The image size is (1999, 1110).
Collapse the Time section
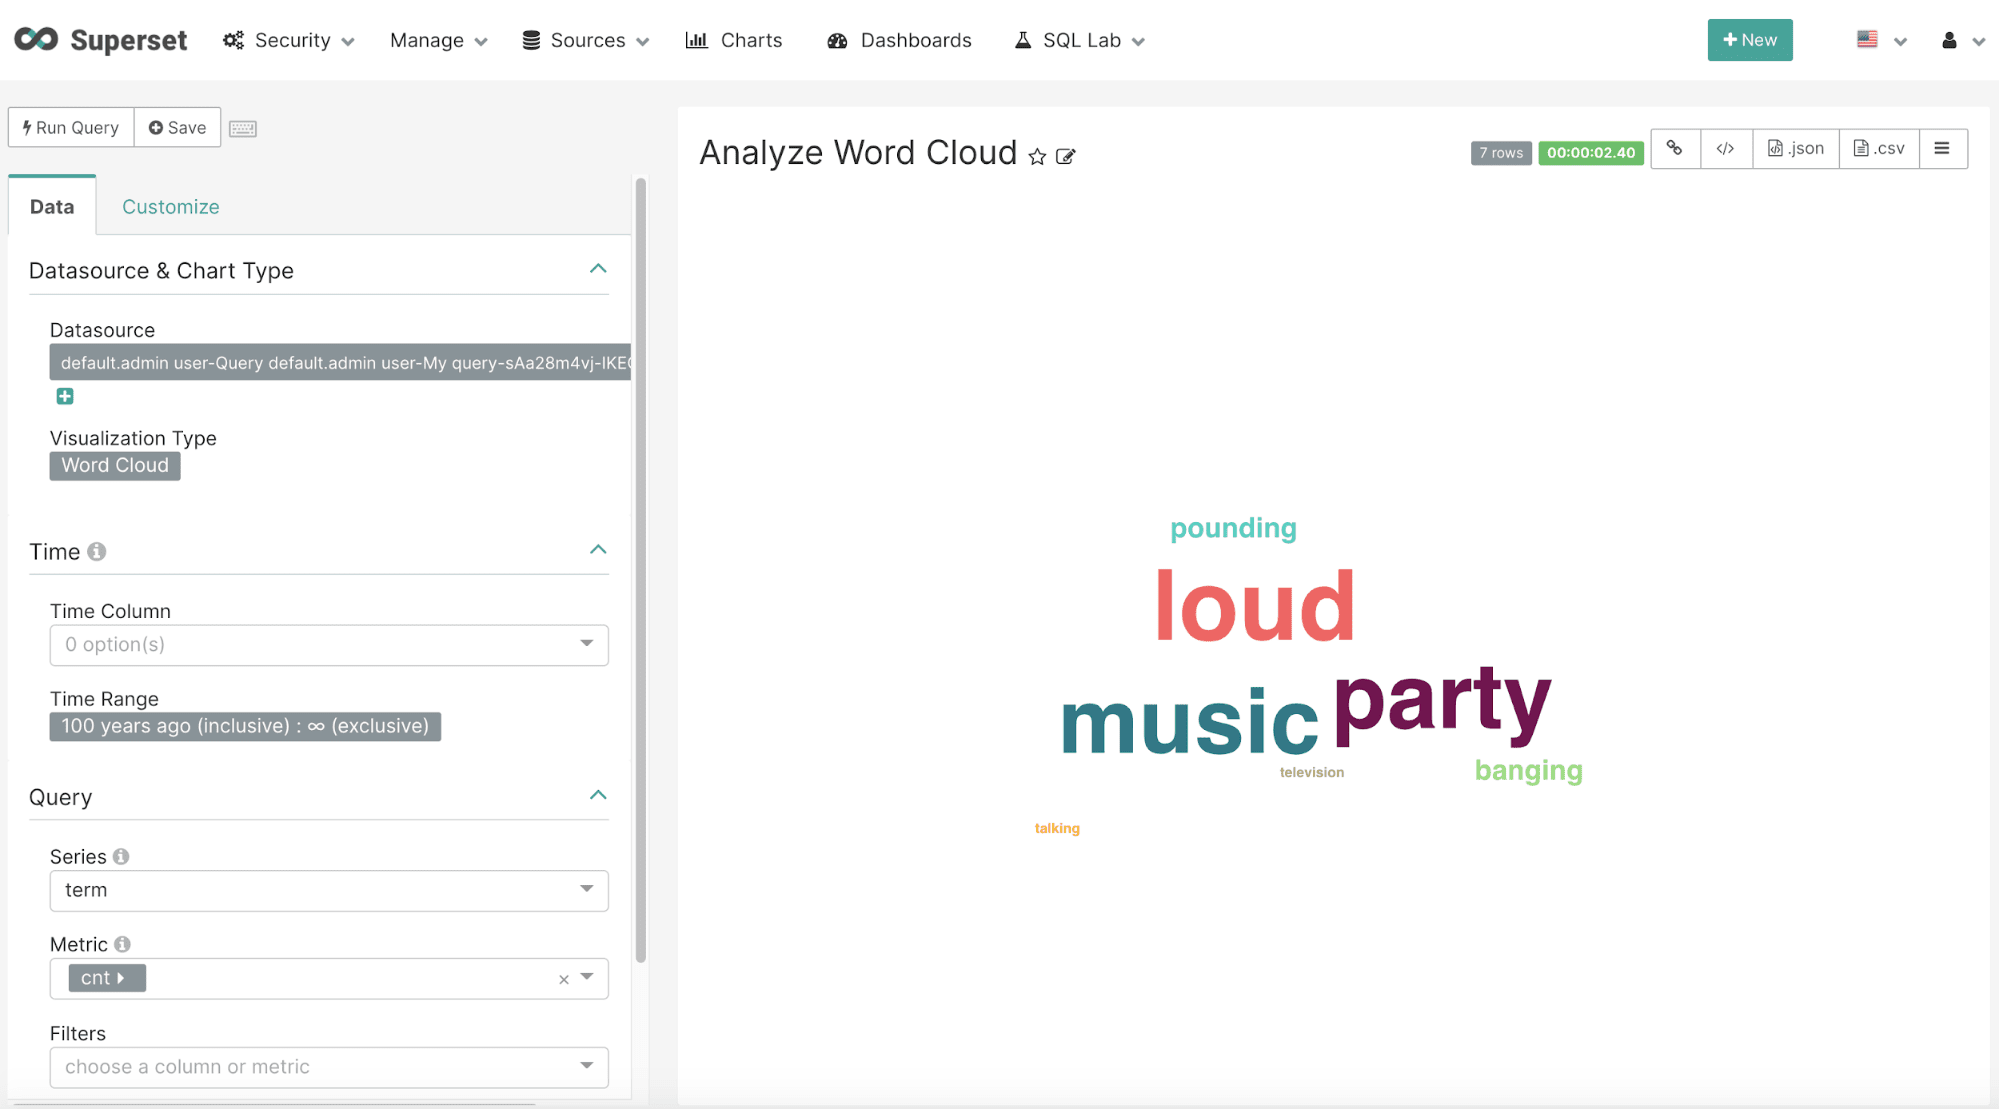598,549
